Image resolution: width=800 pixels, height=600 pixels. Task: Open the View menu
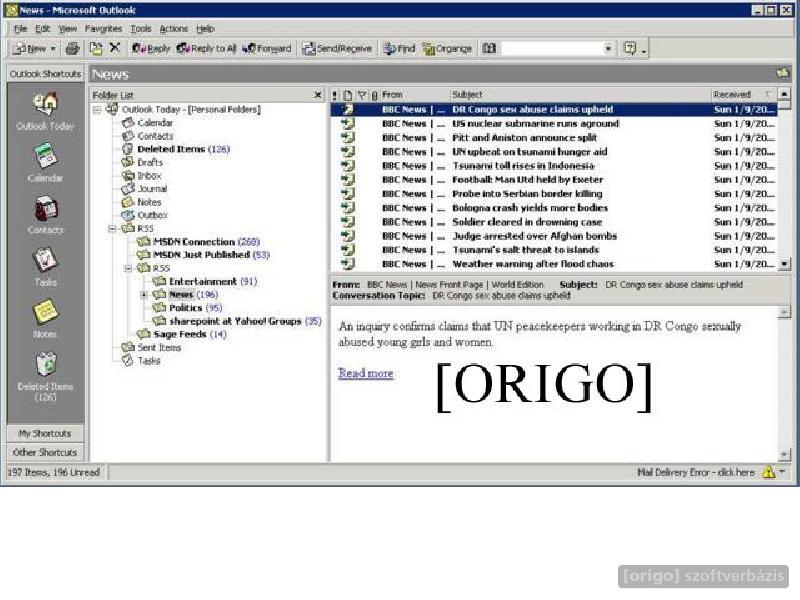click(67, 29)
